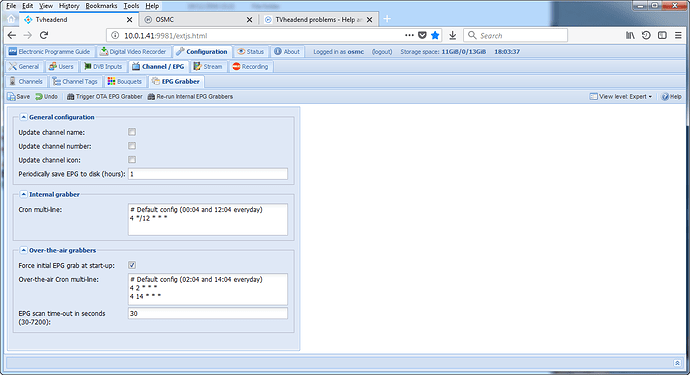Open the Bookmarks menu
The image size is (690, 375).
click(x=101, y=6)
